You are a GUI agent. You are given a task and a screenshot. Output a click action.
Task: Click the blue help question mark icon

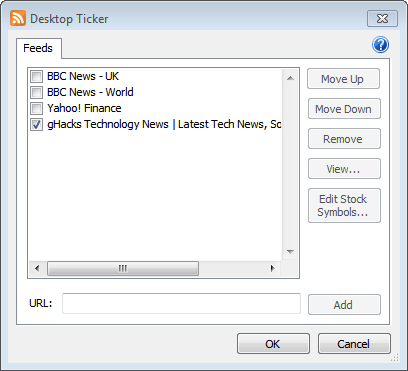380,45
